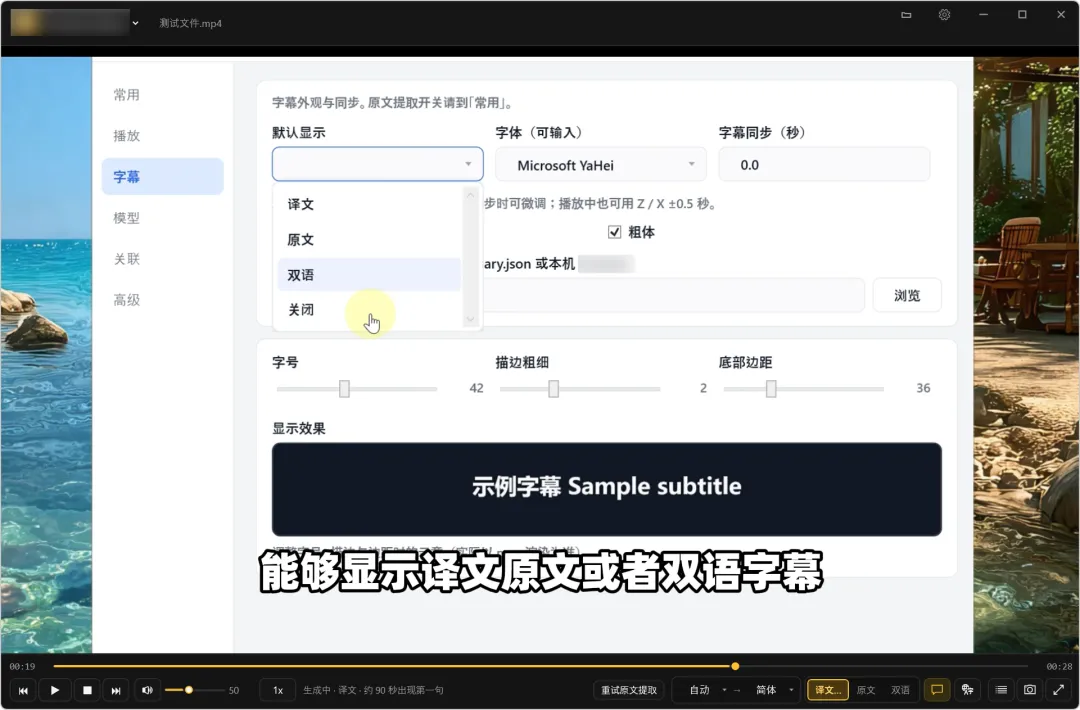The width and height of the screenshot is (1080, 710).
Task: Skip to next track button
Action: (x=116, y=690)
